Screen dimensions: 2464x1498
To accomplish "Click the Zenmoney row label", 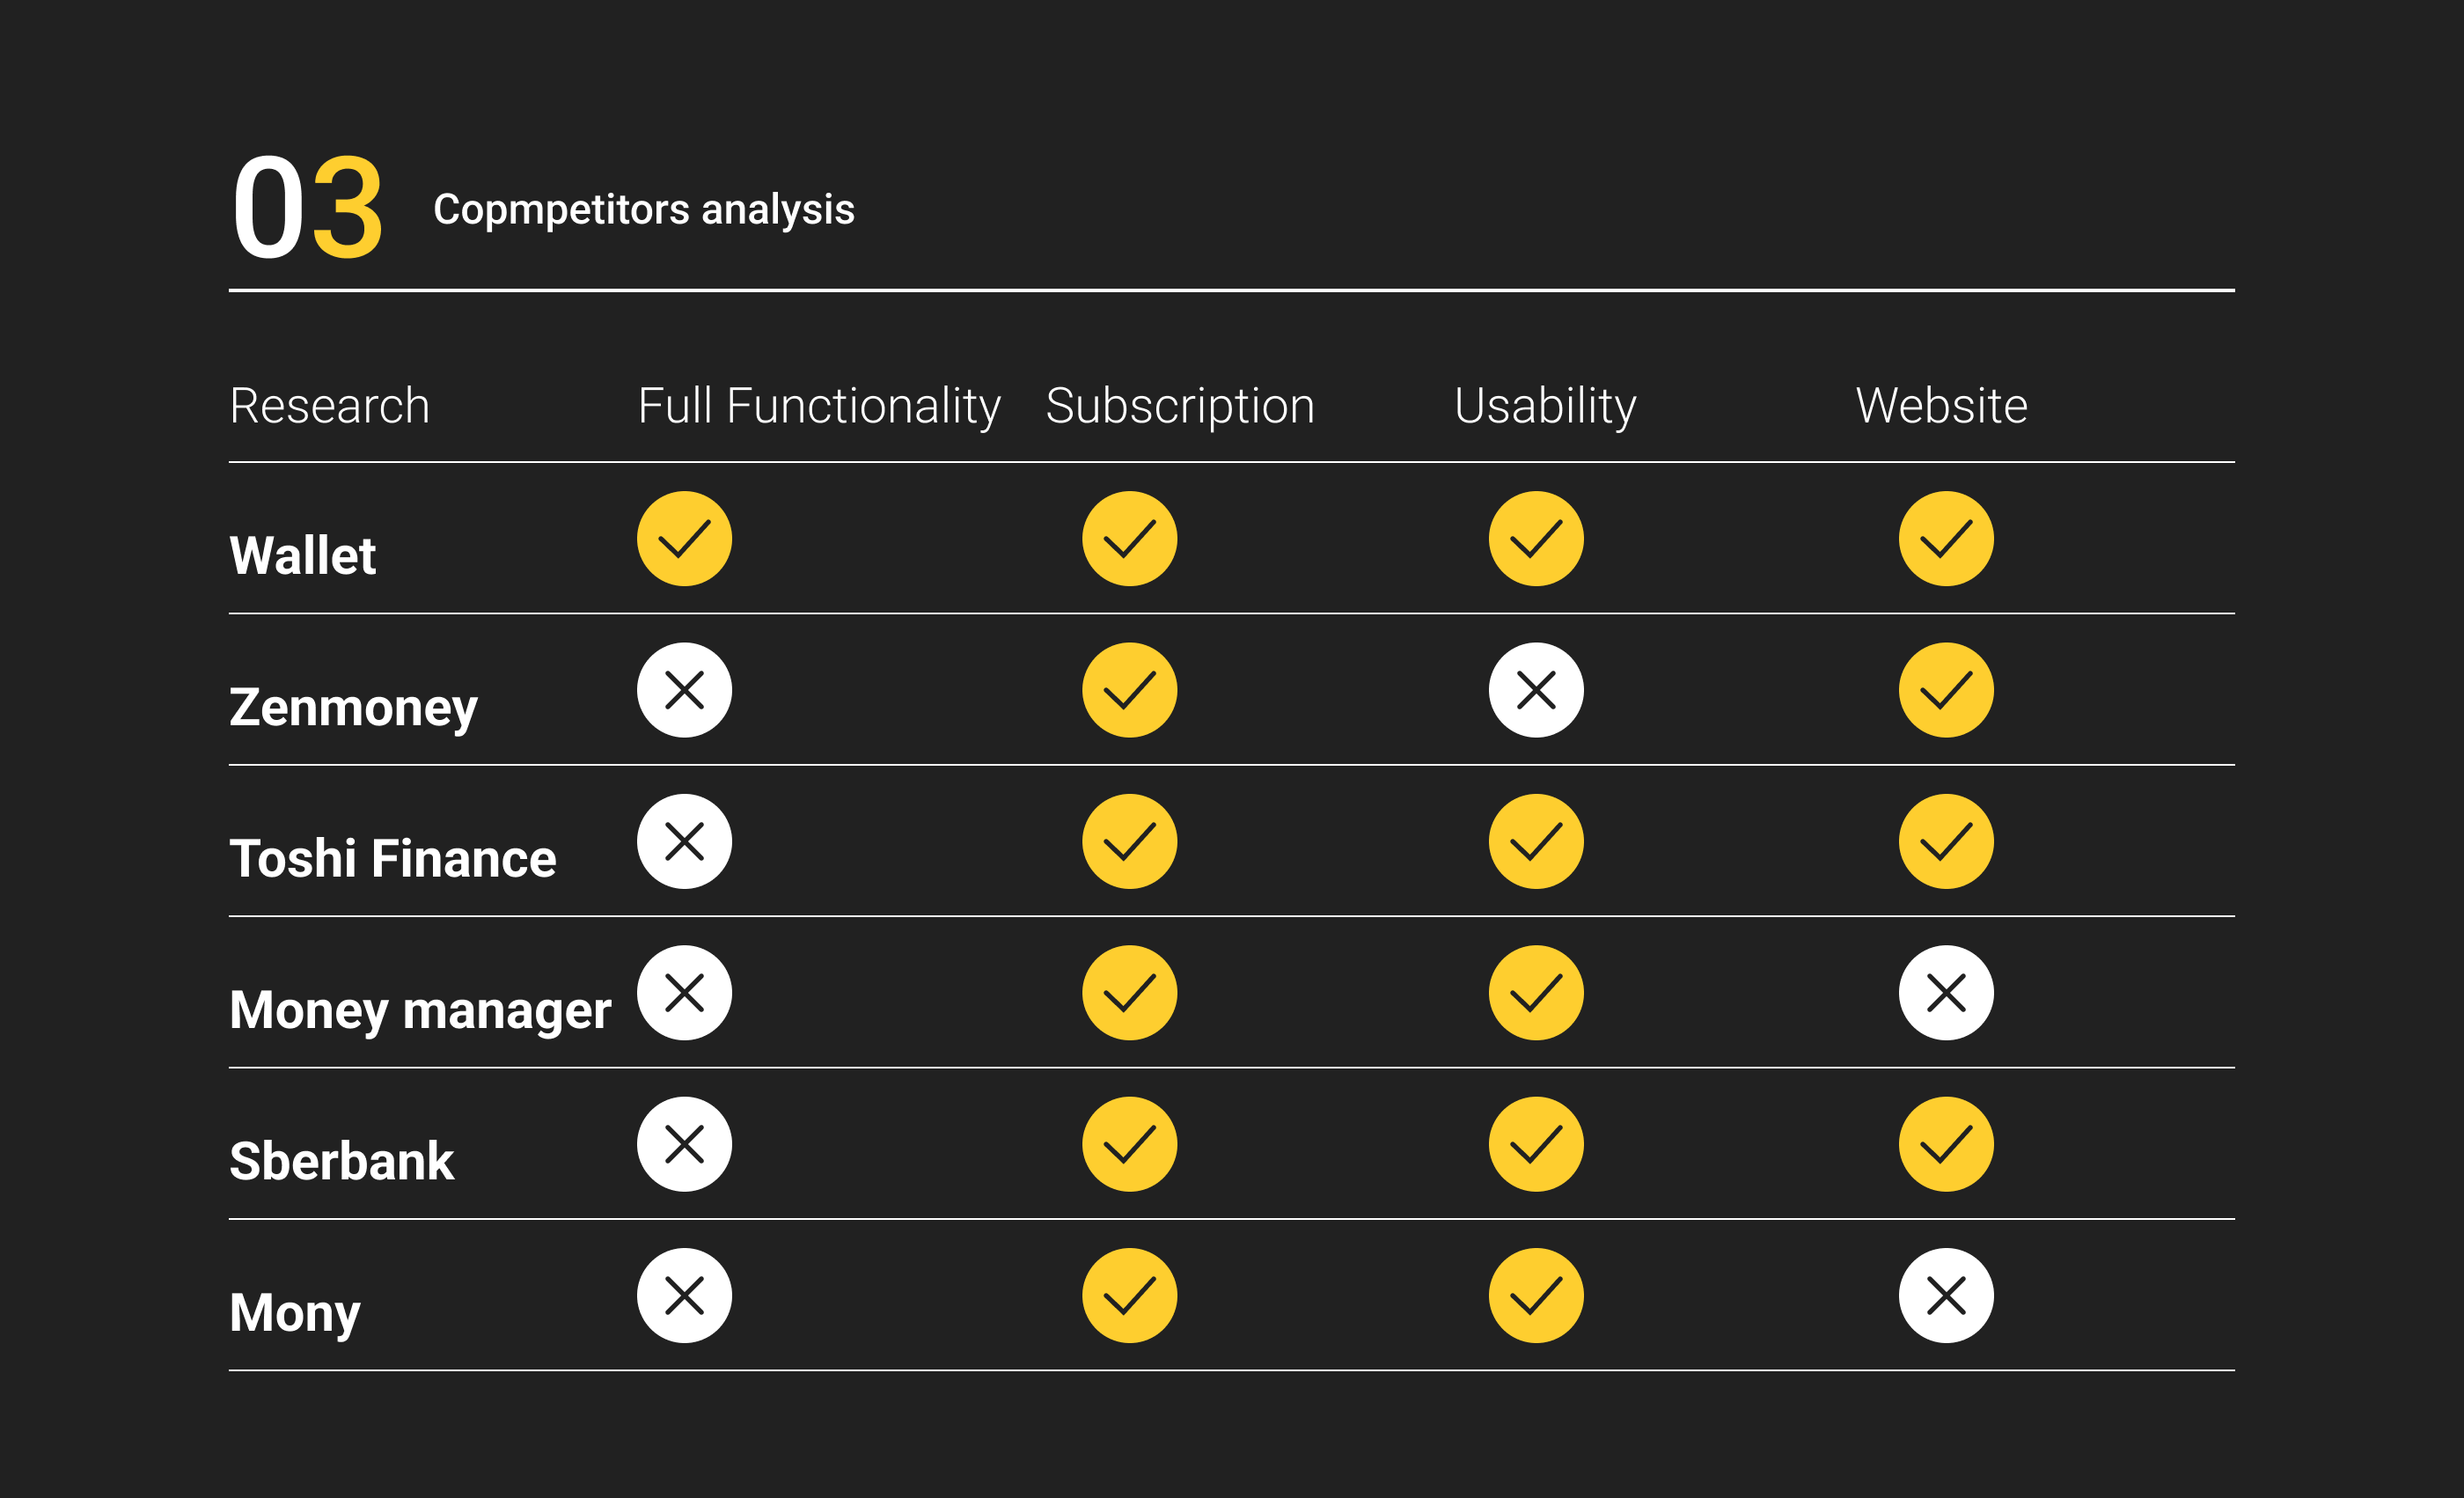I will click(353, 708).
